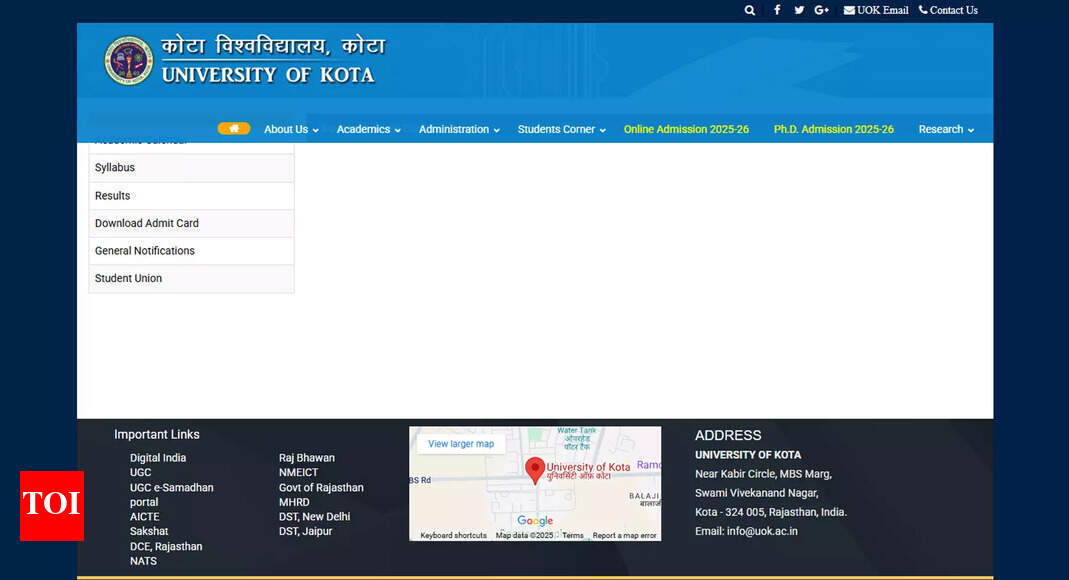Click Near Kabir Circle, MBS Marg address line
The height and width of the screenshot is (580, 1069).
click(x=764, y=474)
